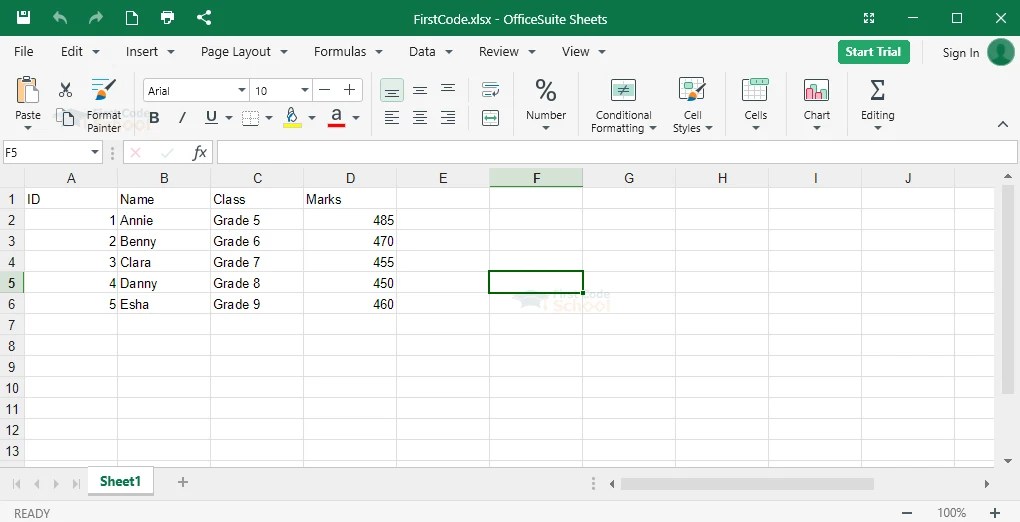Apply the red font color
This screenshot has height=522, width=1020.
[336, 117]
